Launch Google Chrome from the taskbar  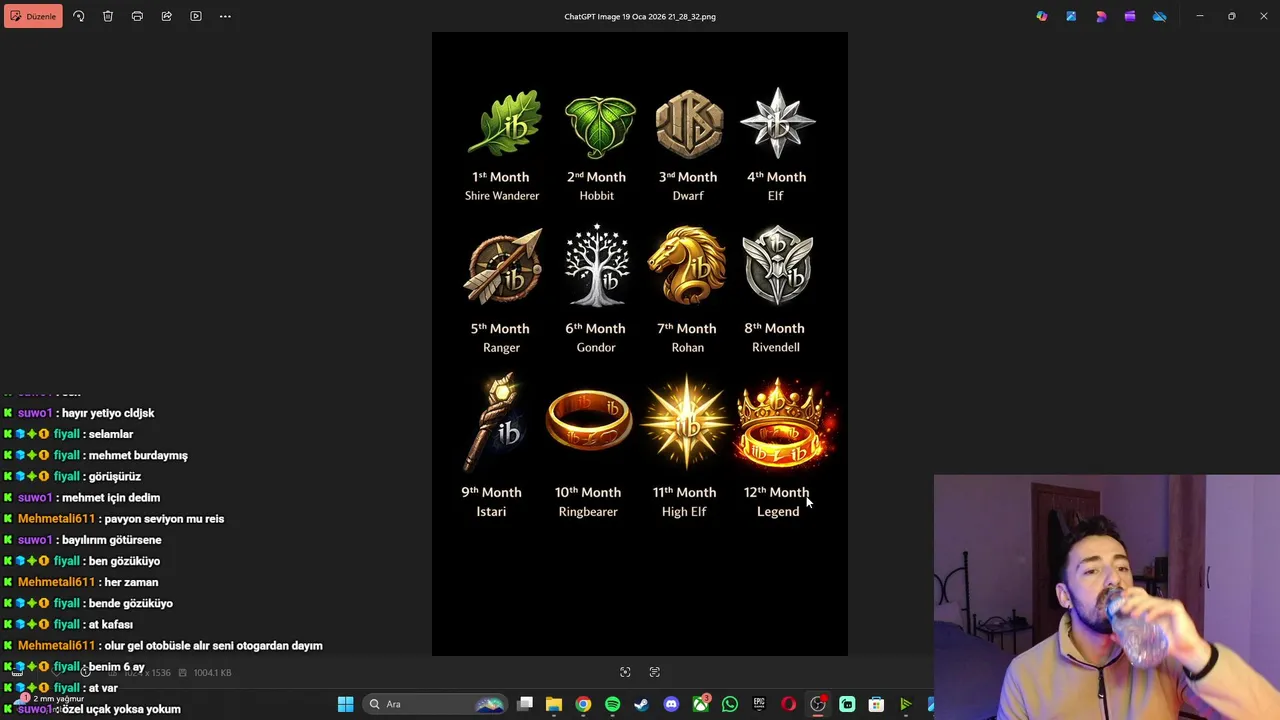tap(583, 704)
